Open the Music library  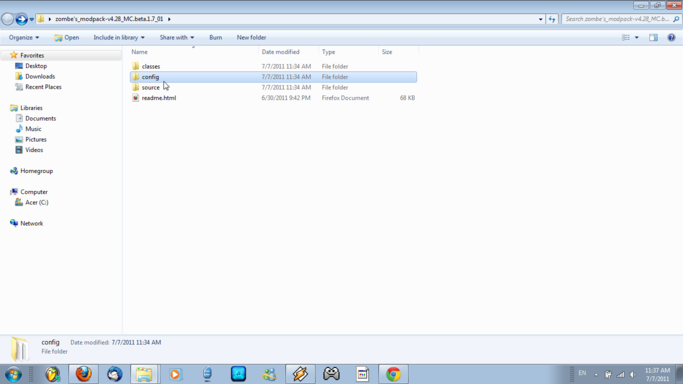[33, 128]
